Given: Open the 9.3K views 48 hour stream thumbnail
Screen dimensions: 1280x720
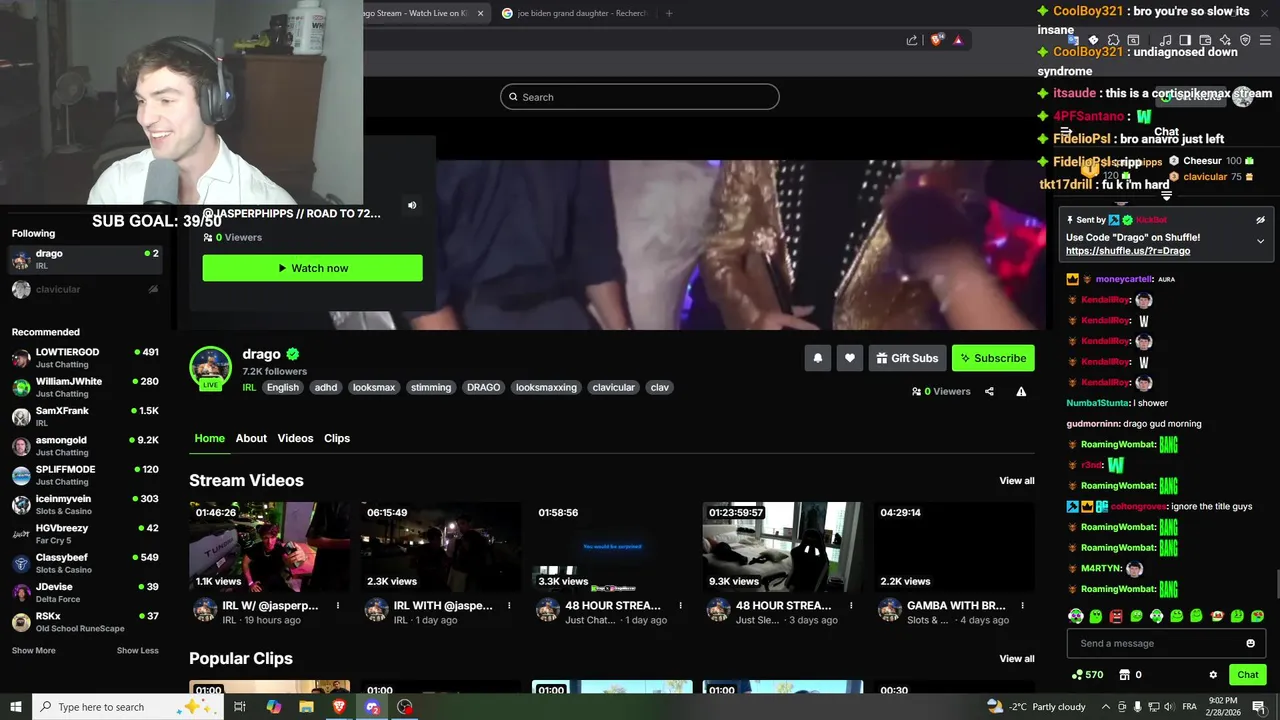Looking at the screenshot, I should 782,547.
